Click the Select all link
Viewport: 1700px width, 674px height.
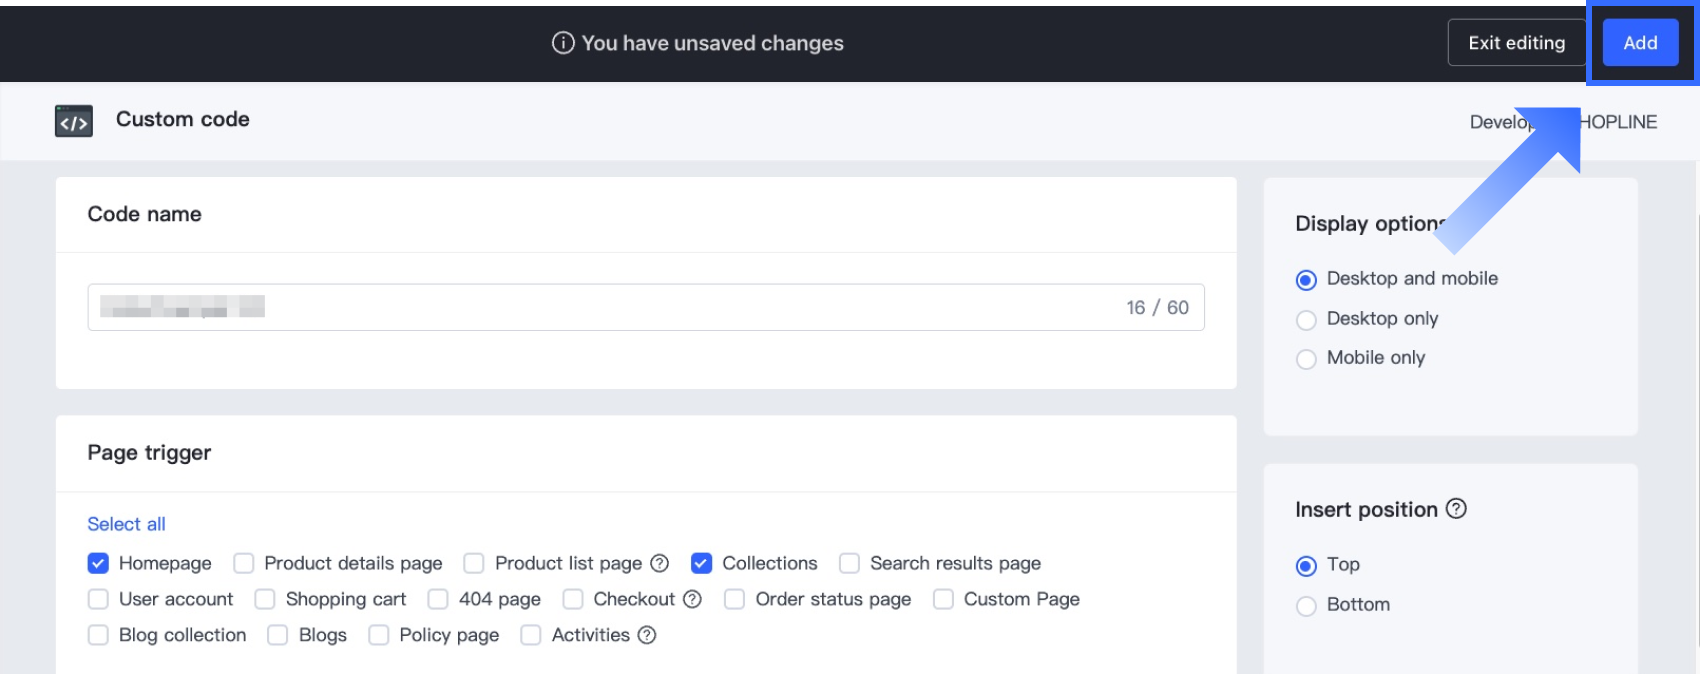(126, 524)
